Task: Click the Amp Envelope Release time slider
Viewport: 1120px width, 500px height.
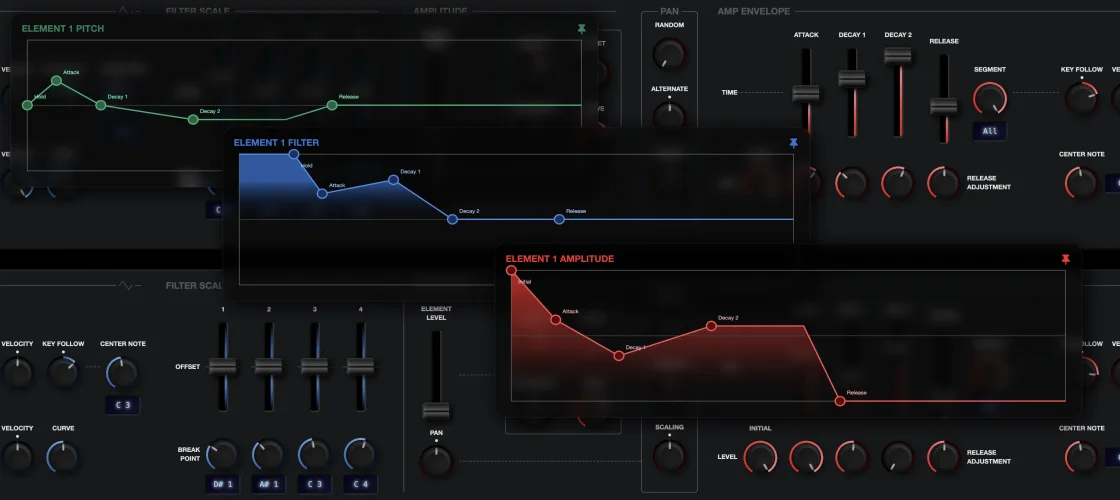Action: click(942, 105)
